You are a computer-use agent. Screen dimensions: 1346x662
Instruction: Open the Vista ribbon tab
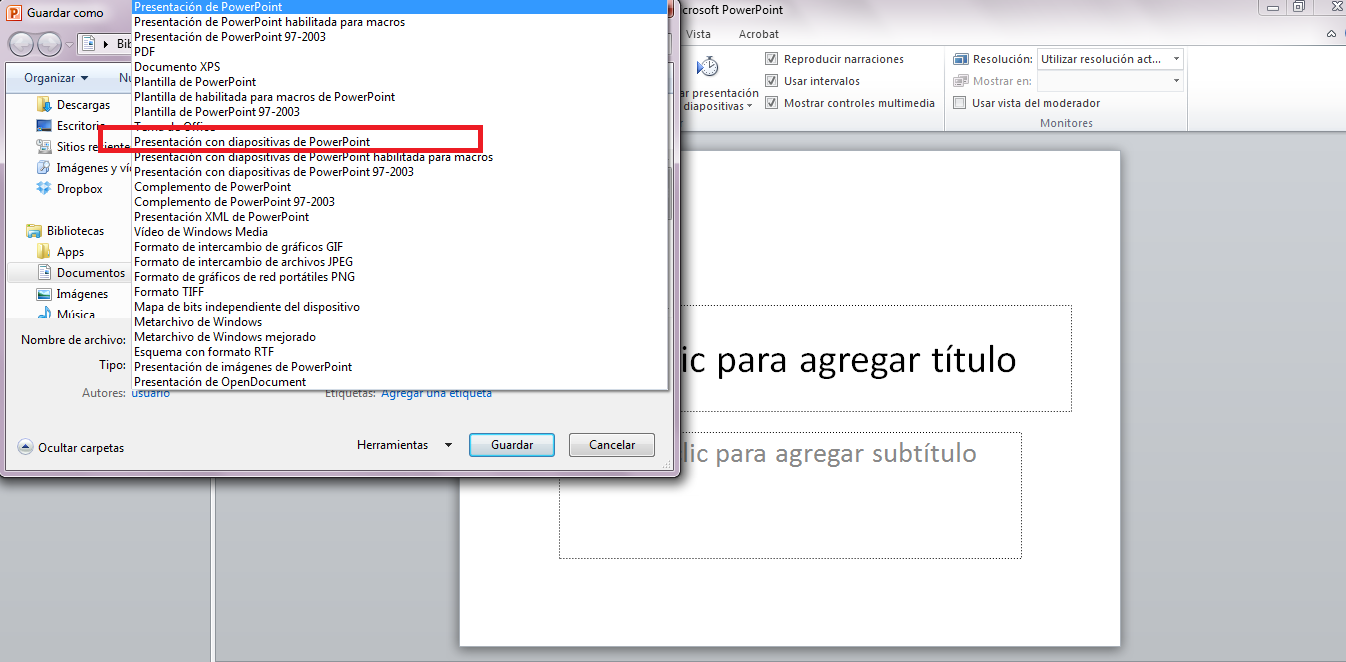[699, 34]
